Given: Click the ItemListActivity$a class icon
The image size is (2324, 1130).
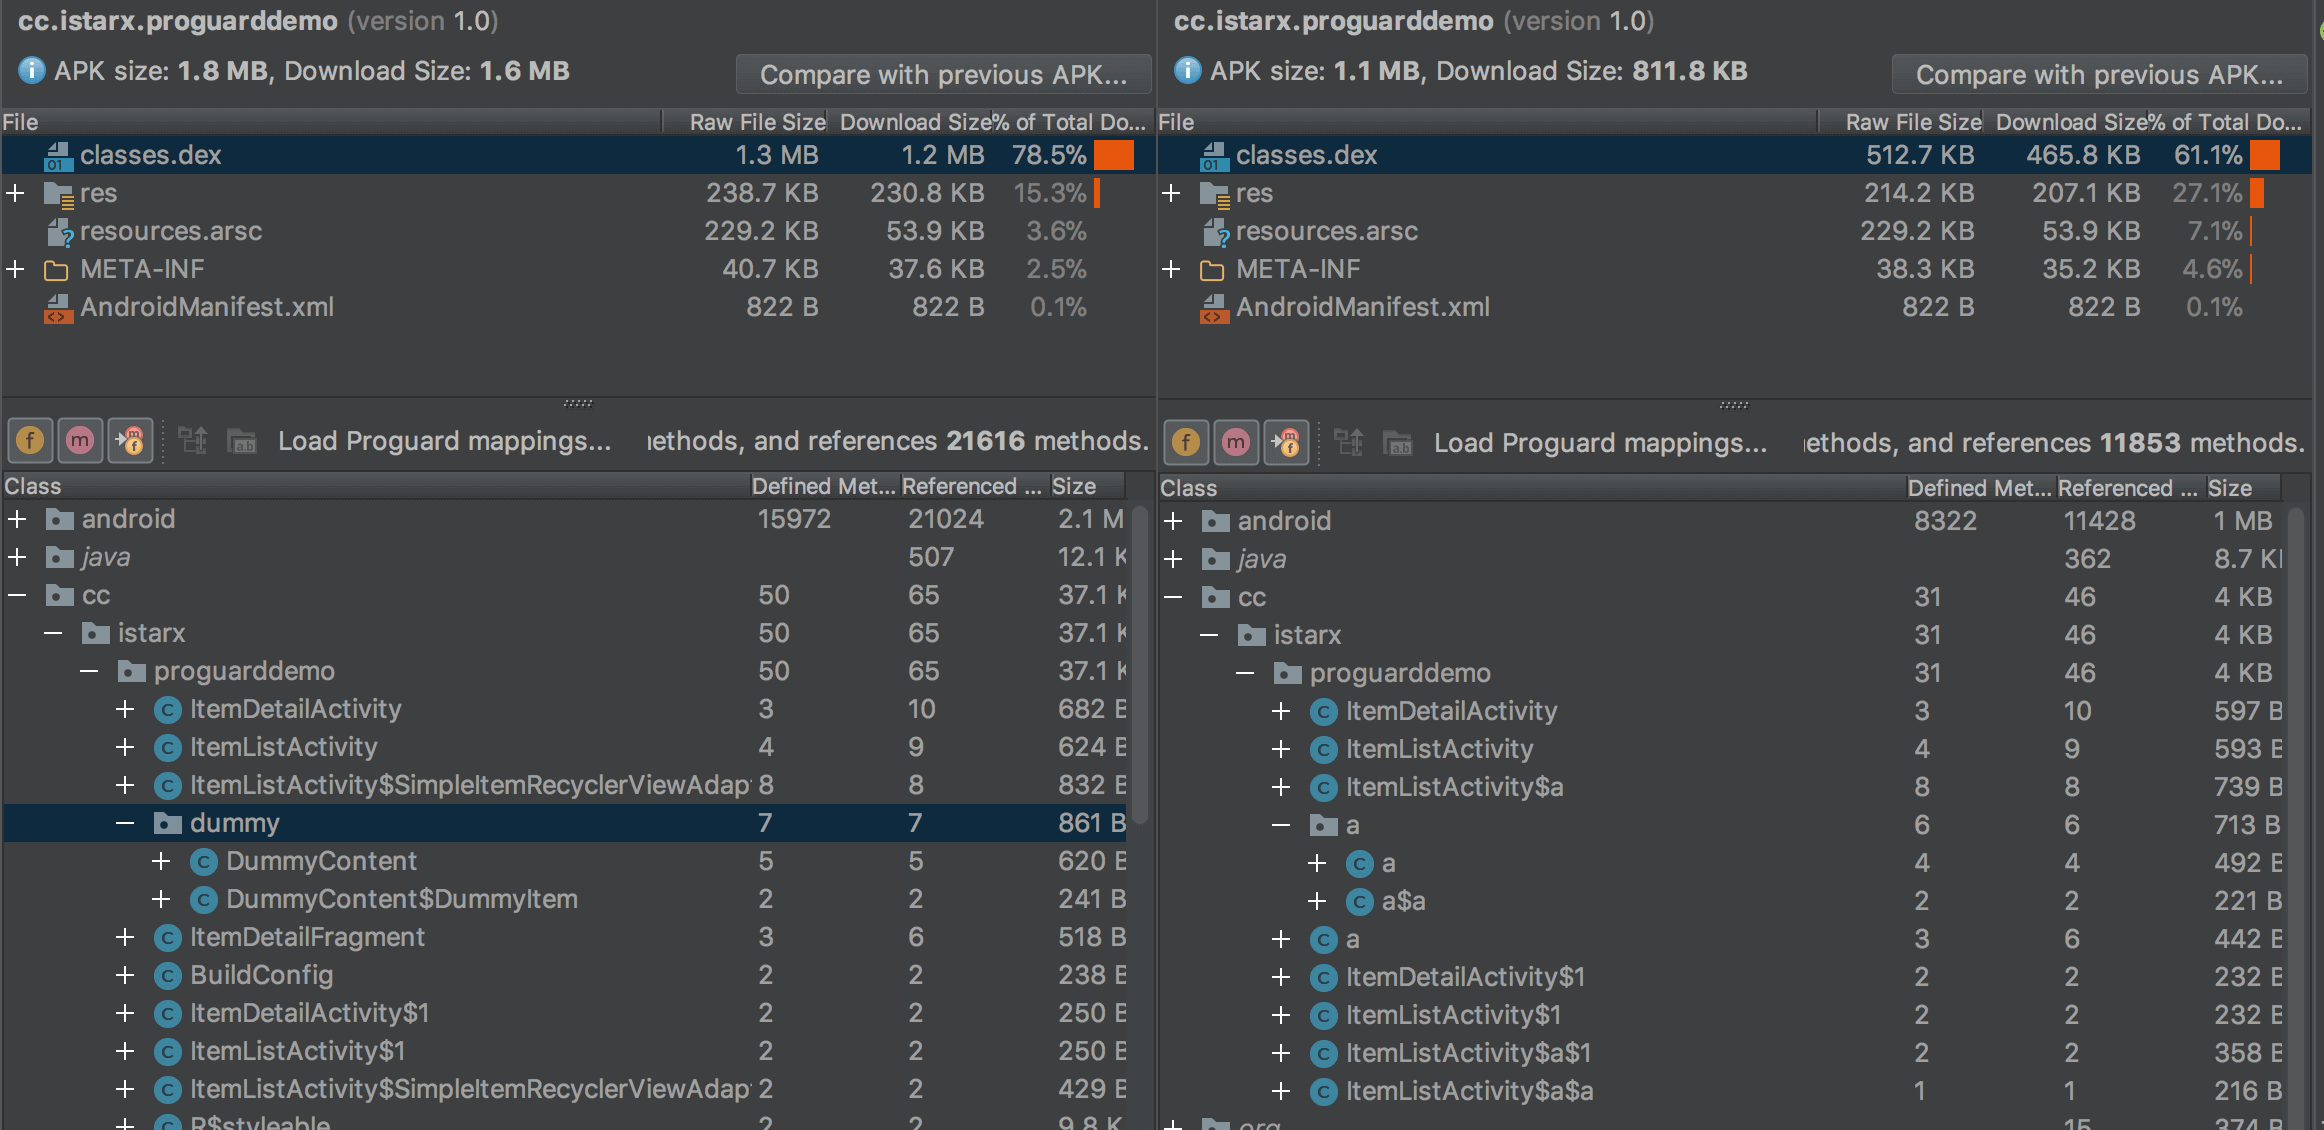Looking at the screenshot, I should pyautogui.click(x=1323, y=788).
